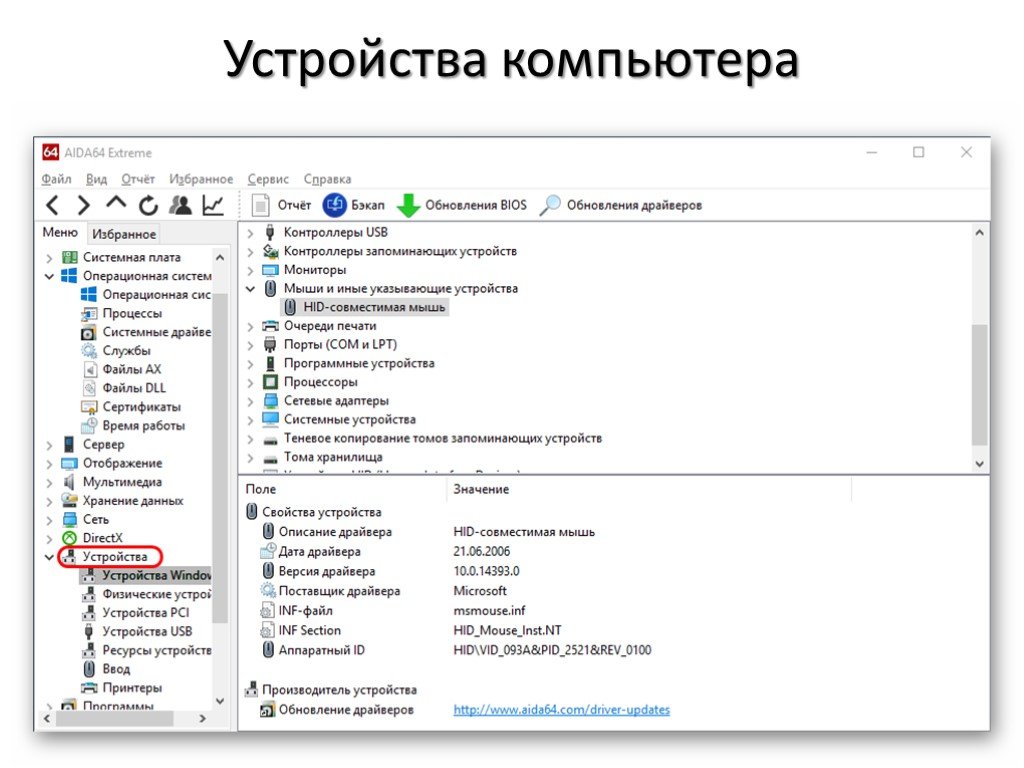Viewport: 1024px width, 768px height.
Task: Click the device list vertical scrollbar
Action: pyautogui.click(x=979, y=385)
